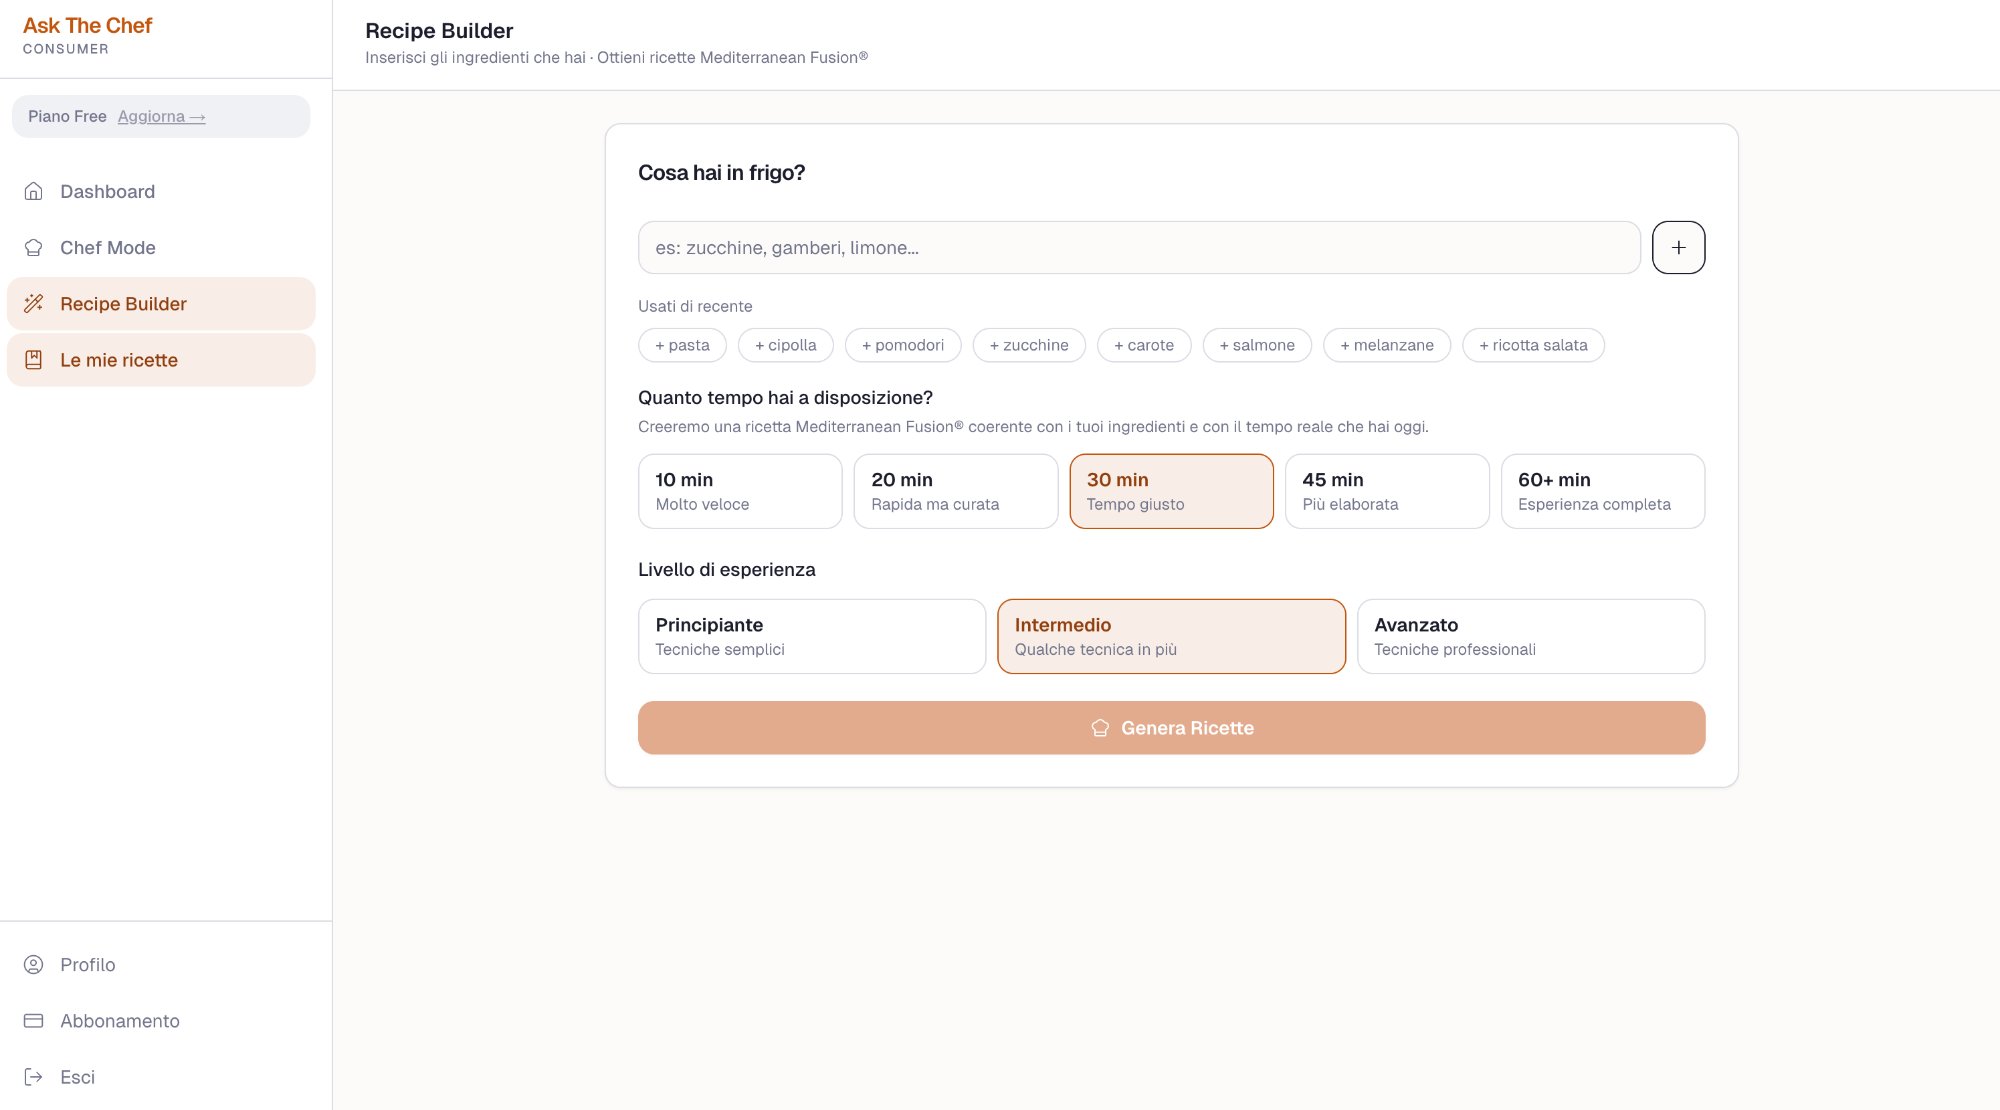
Task: Select the 10 min option
Action: 740,491
